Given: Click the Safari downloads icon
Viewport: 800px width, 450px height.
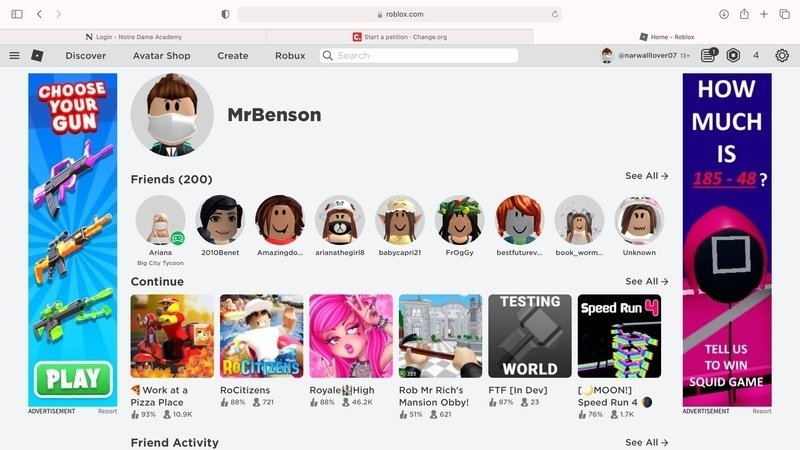Looking at the screenshot, I should tap(724, 14).
